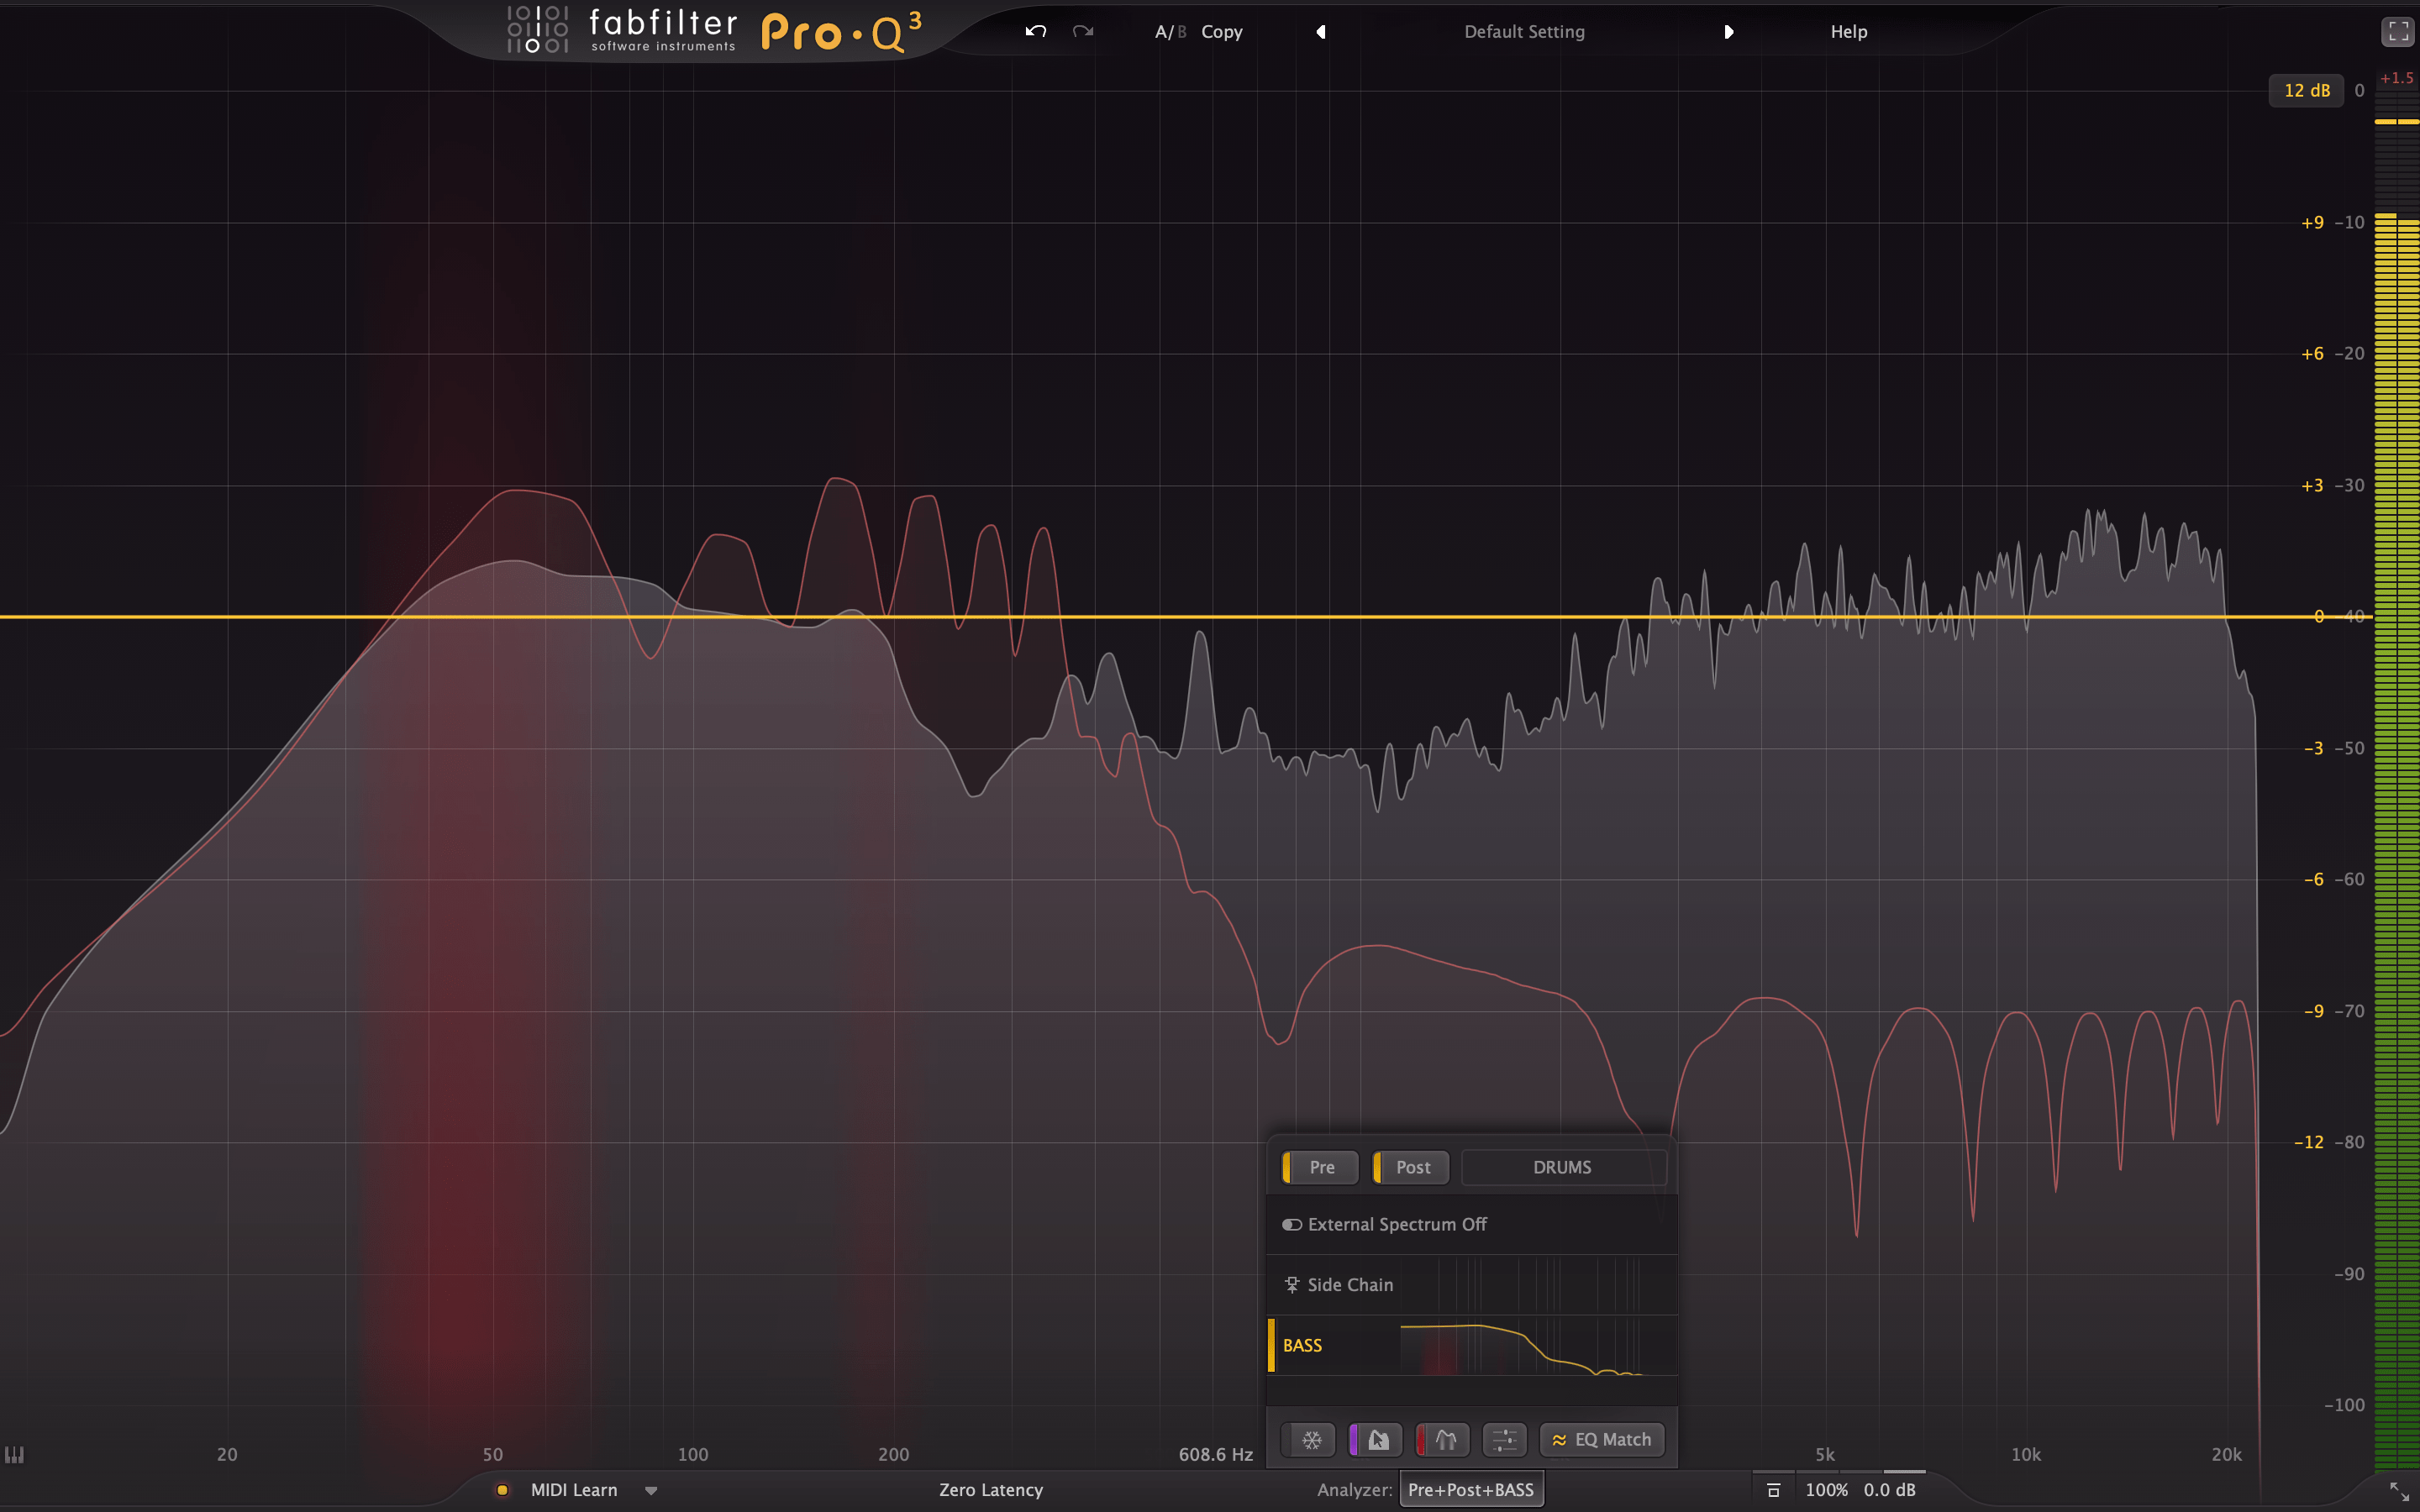Screen dimensions: 2420x1512
Task: Enter full screen mode via top-right icon
Action: (x=2398, y=31)
